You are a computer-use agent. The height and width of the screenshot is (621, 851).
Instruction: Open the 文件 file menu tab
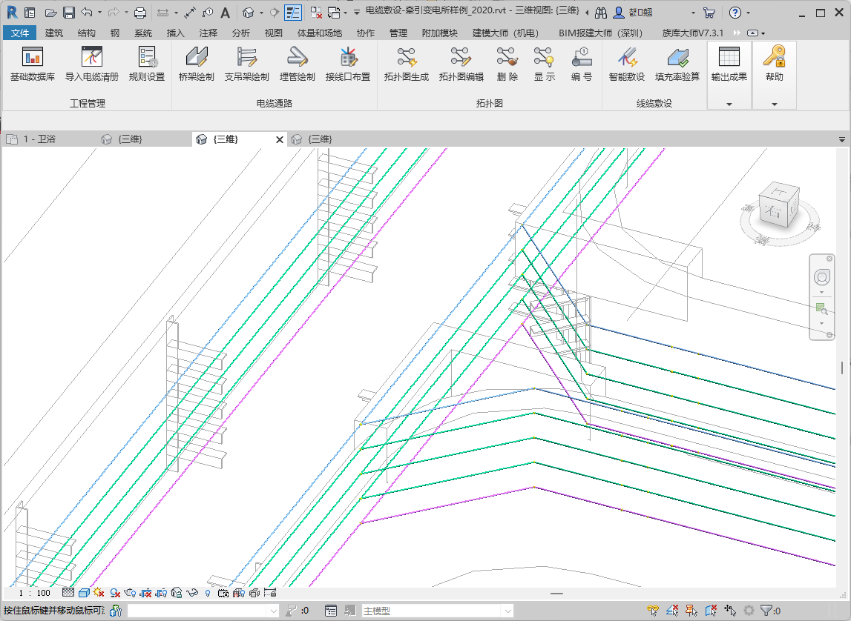click(x=21, y=32)
